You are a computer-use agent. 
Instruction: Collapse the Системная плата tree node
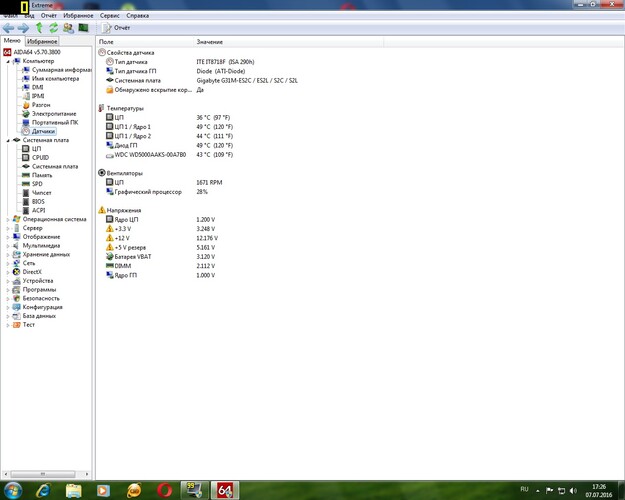point(8,140)
